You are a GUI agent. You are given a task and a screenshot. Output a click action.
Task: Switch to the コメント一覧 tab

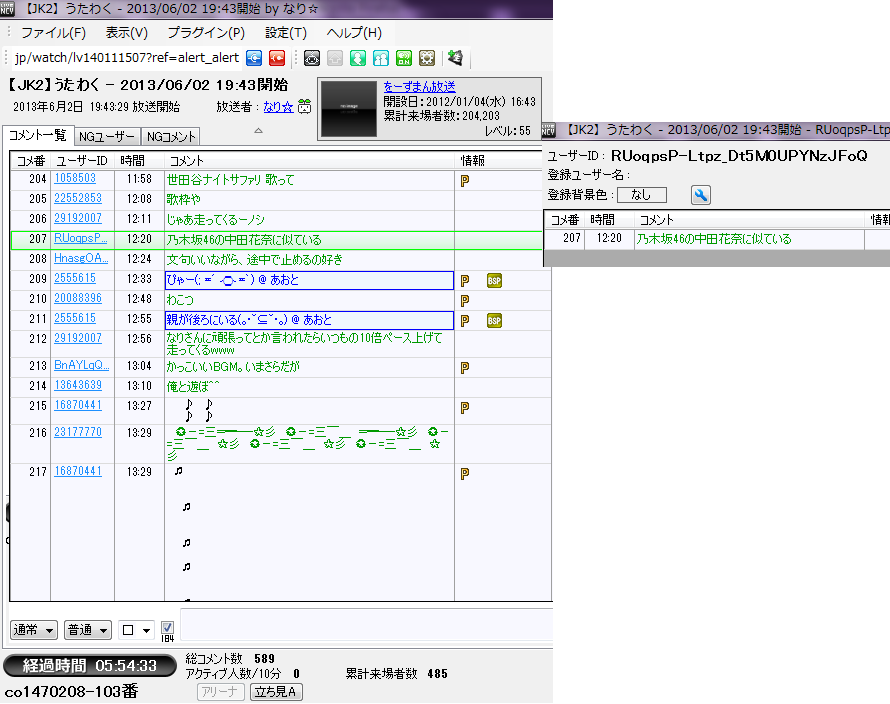coord(37,135)
